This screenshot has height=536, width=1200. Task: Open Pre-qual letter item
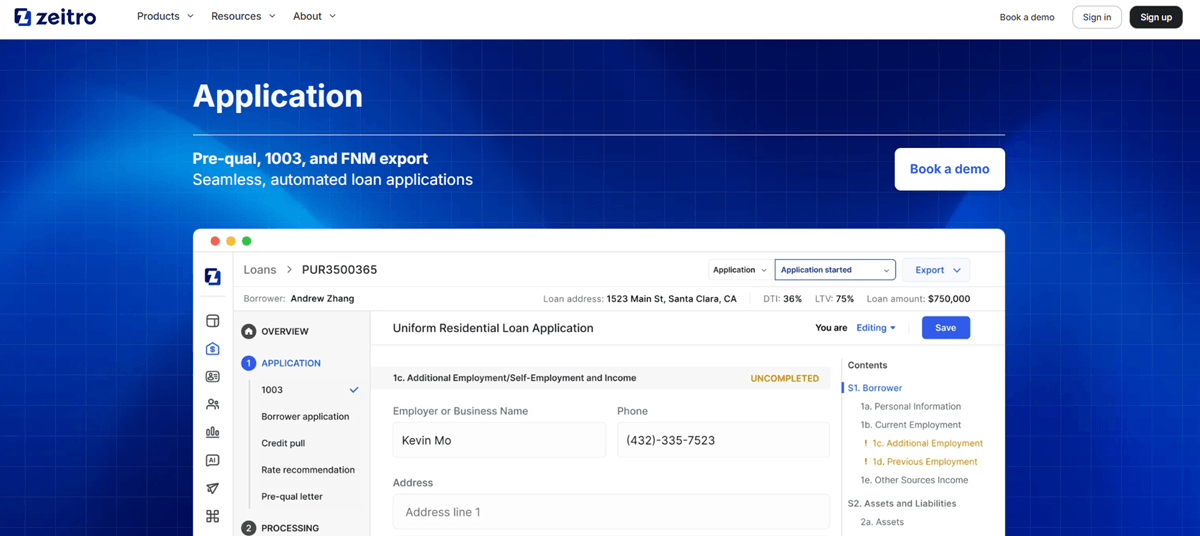[292, 496]
